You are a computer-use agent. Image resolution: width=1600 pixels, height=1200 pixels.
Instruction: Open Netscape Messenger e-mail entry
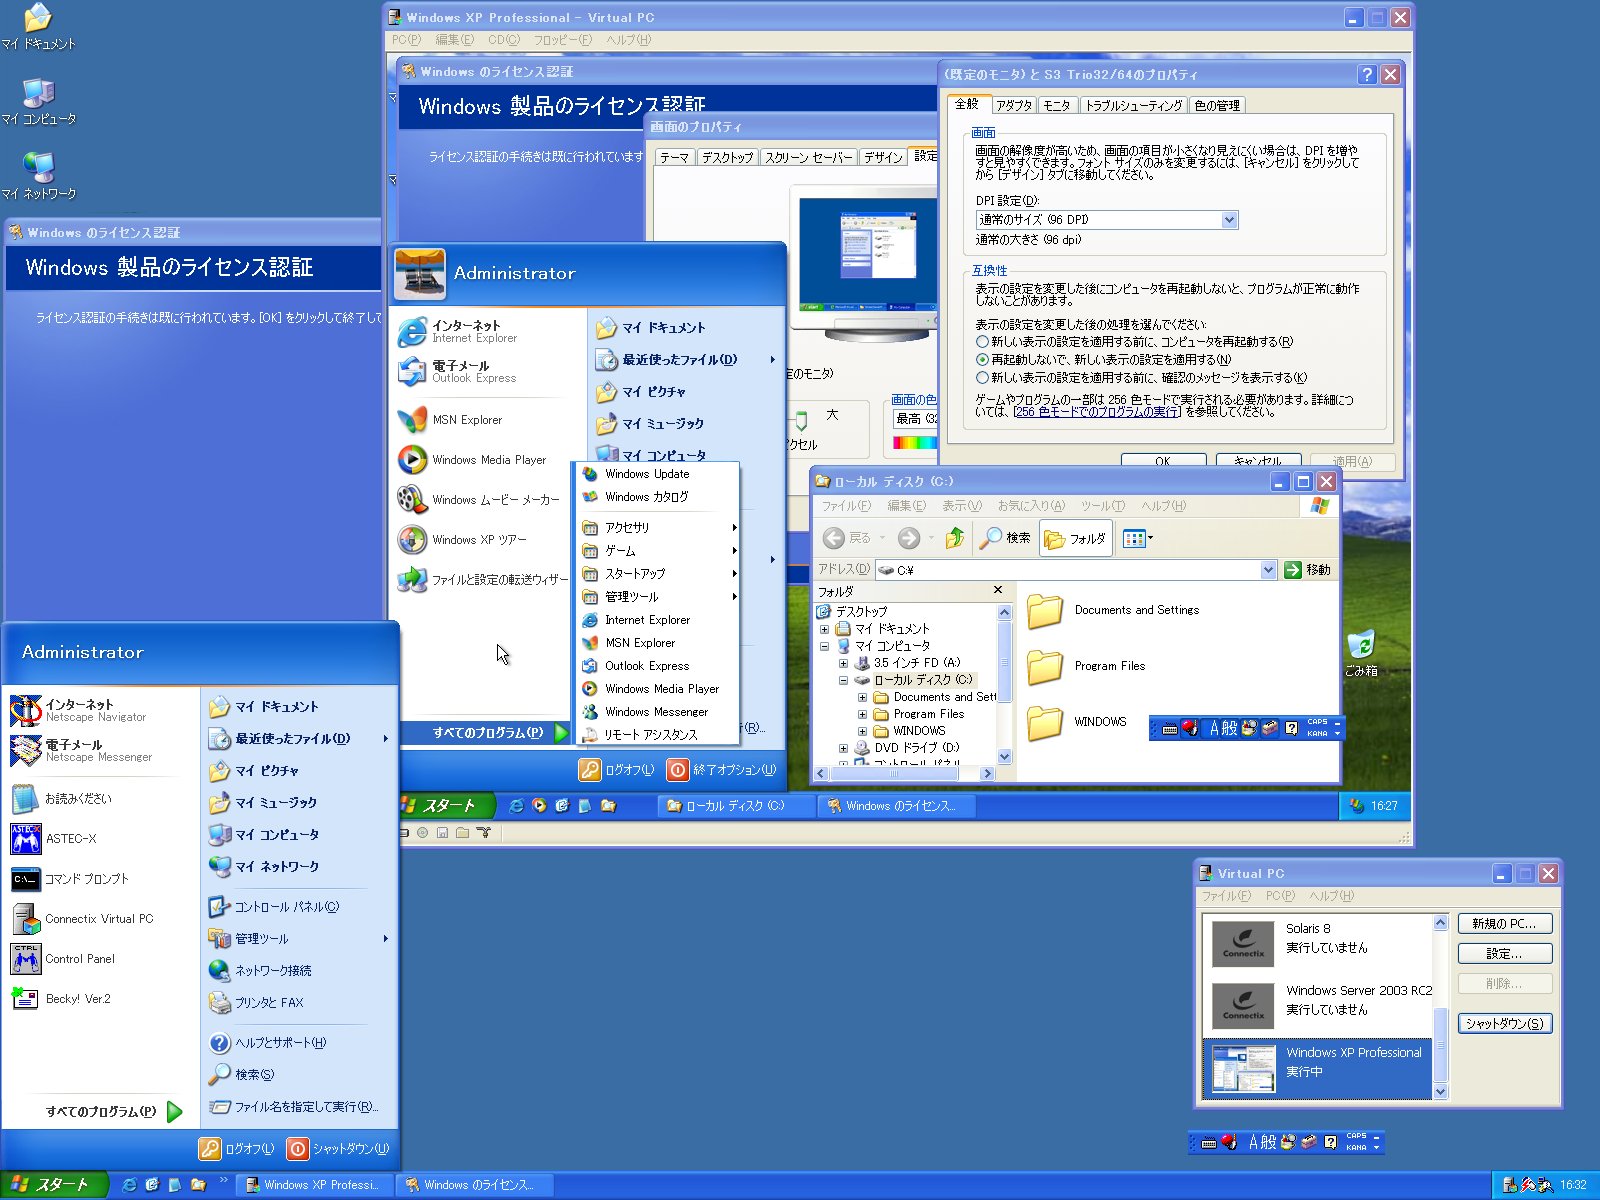100,750
